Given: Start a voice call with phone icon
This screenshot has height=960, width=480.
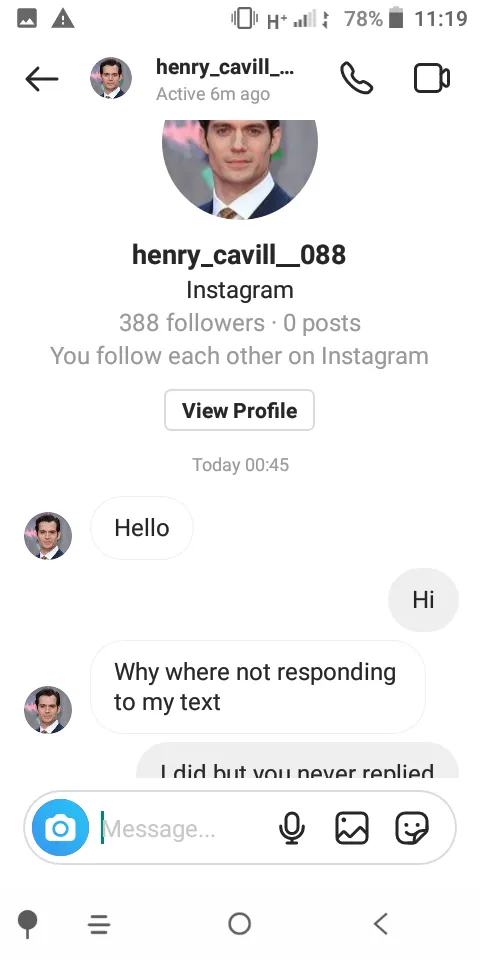Looking at the screenshot, I should (356, 78).
